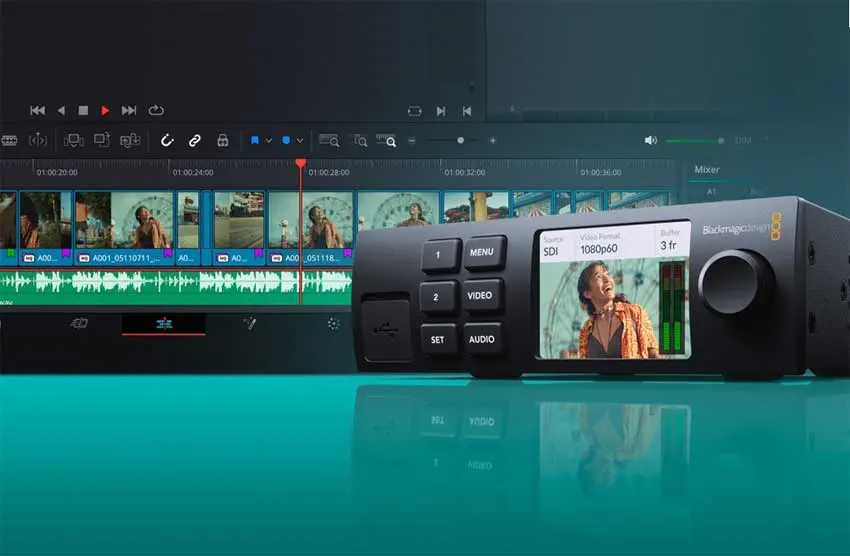
Task: Click the 1080p60 video format on LCD
Action: (x=598, y=249)
